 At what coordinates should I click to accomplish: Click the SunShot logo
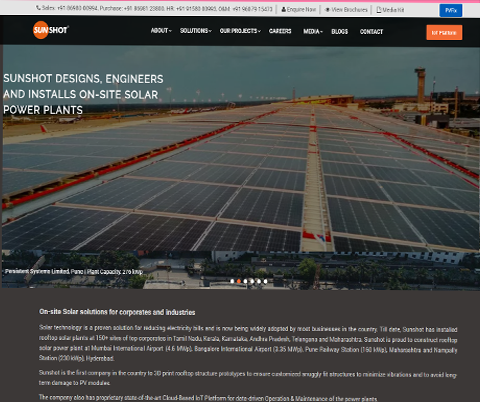tap(51, 30)
